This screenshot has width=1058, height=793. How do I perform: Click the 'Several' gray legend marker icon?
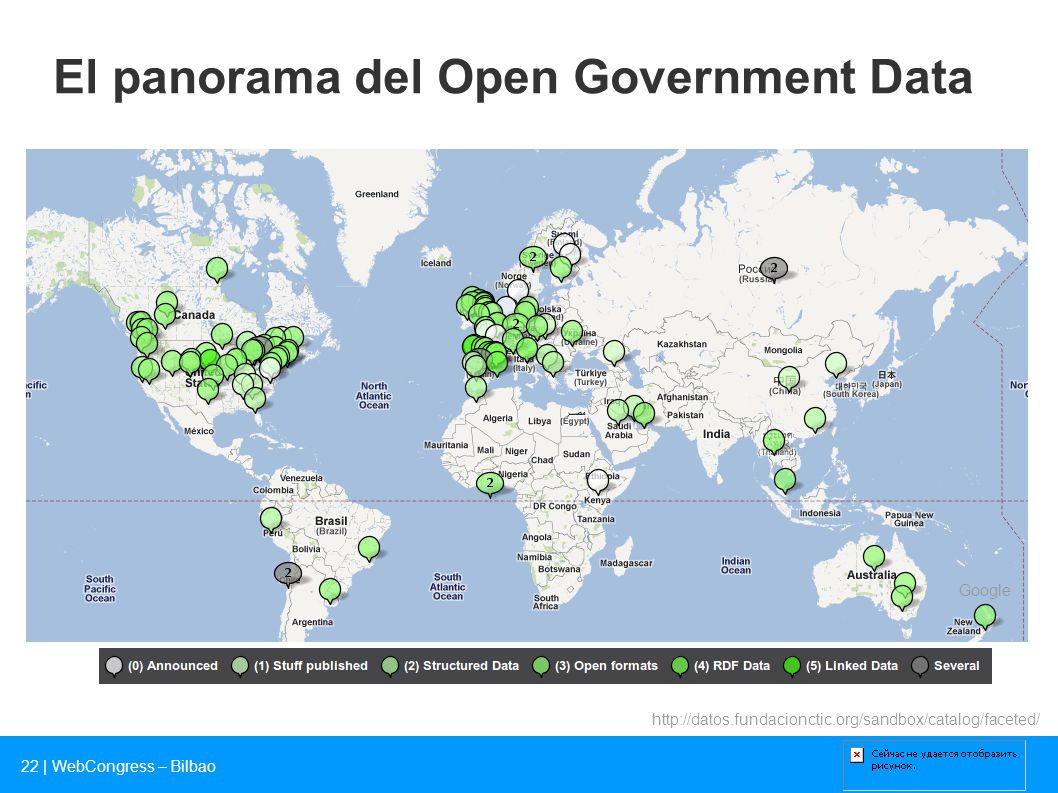coord(920,666)
